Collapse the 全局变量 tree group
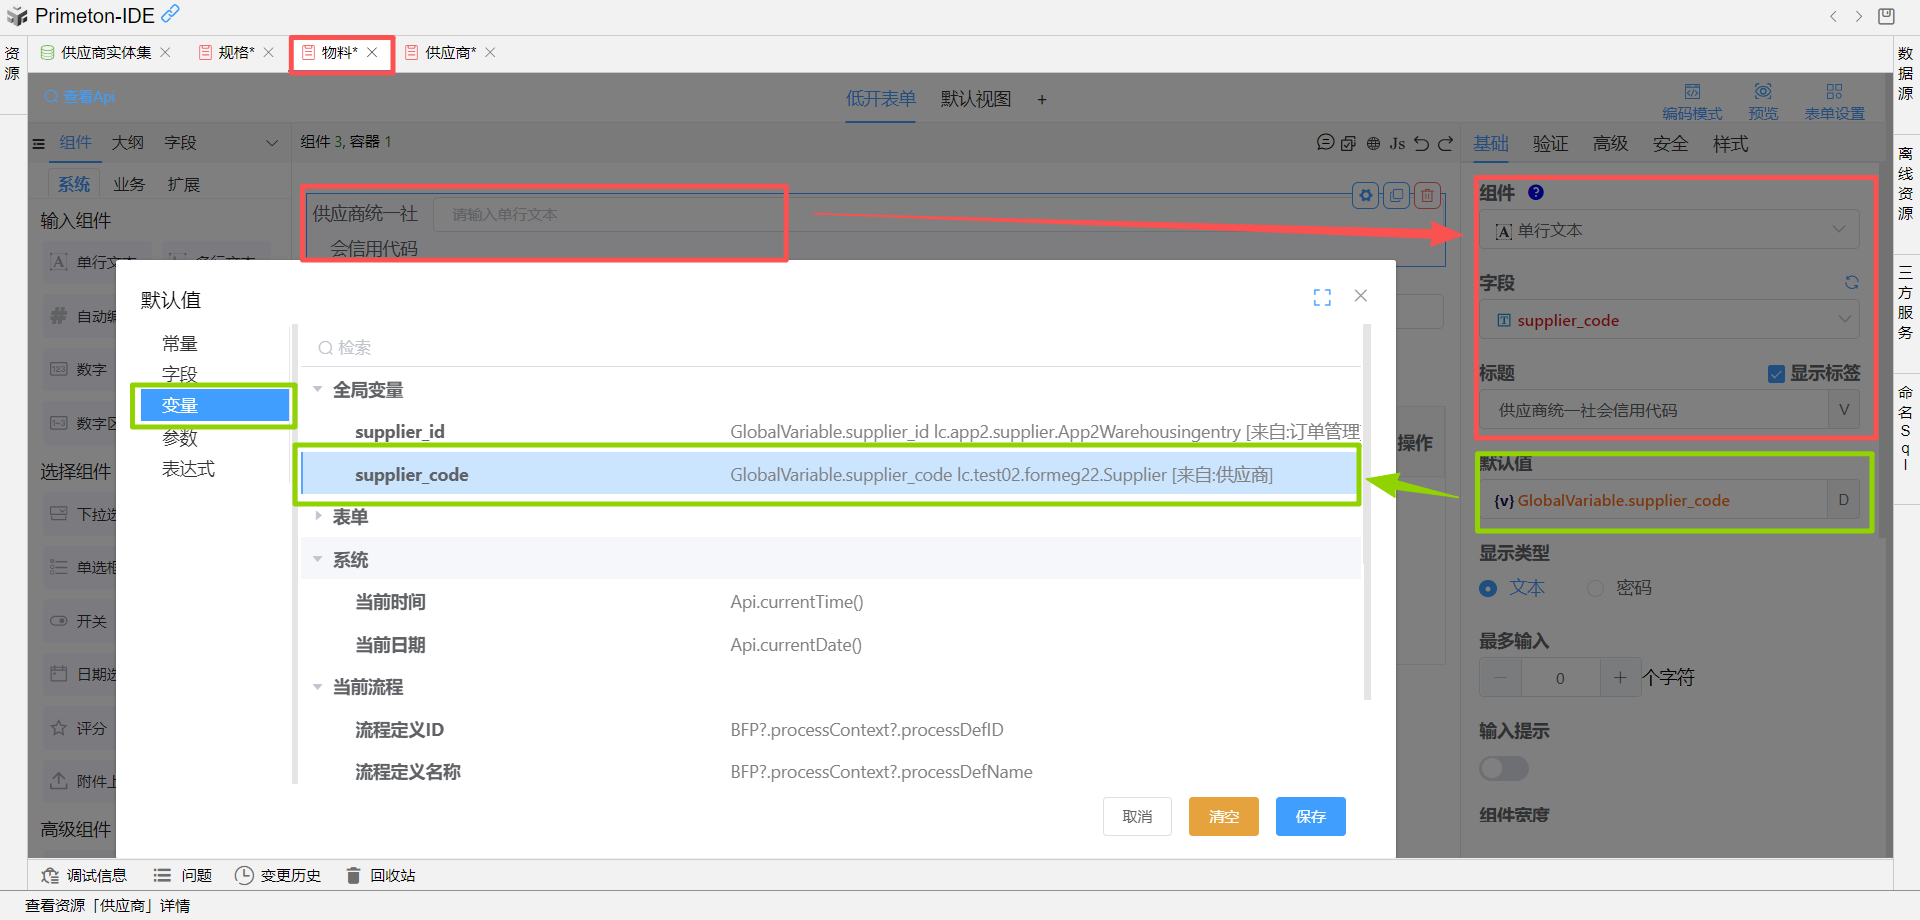The height and width of the screenshot is (920, 1920). 318,390
